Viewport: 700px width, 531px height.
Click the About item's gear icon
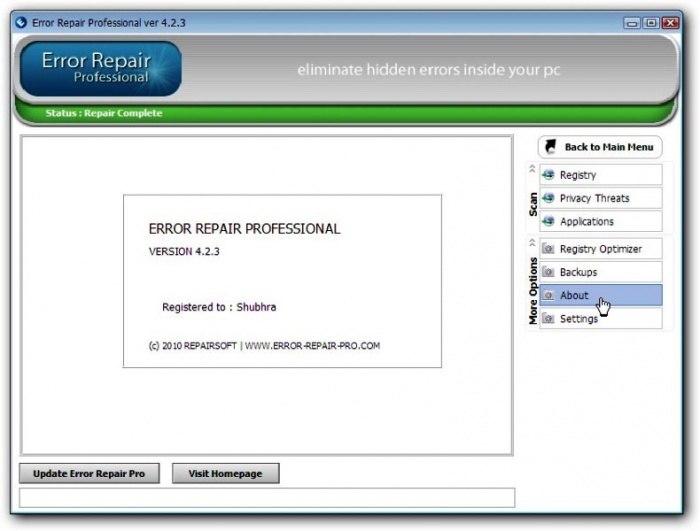(x=548, y=295)
